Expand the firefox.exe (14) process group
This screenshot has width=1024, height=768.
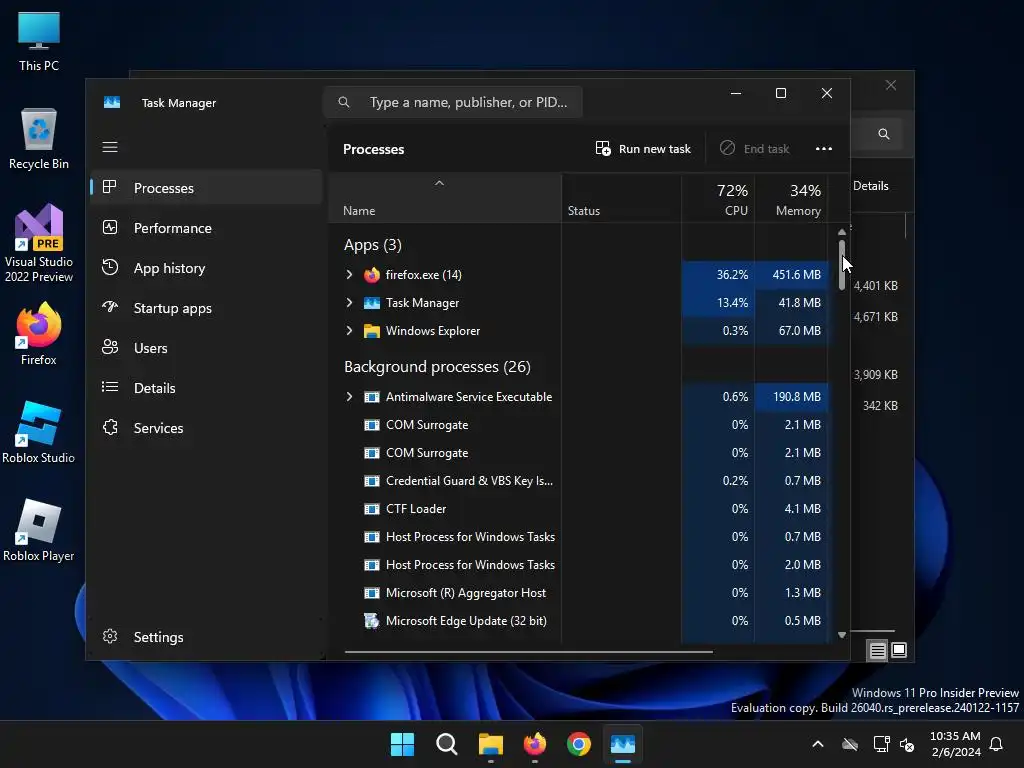pyautogui.click(x=349, y=275)
